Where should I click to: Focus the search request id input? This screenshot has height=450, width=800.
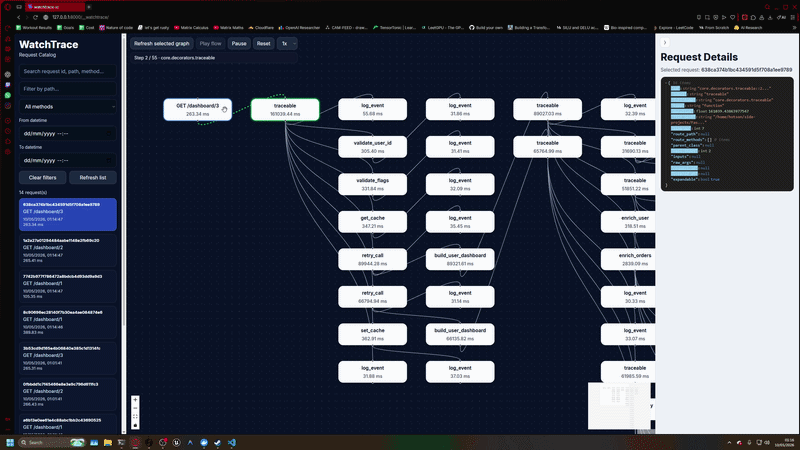[68, 71]
